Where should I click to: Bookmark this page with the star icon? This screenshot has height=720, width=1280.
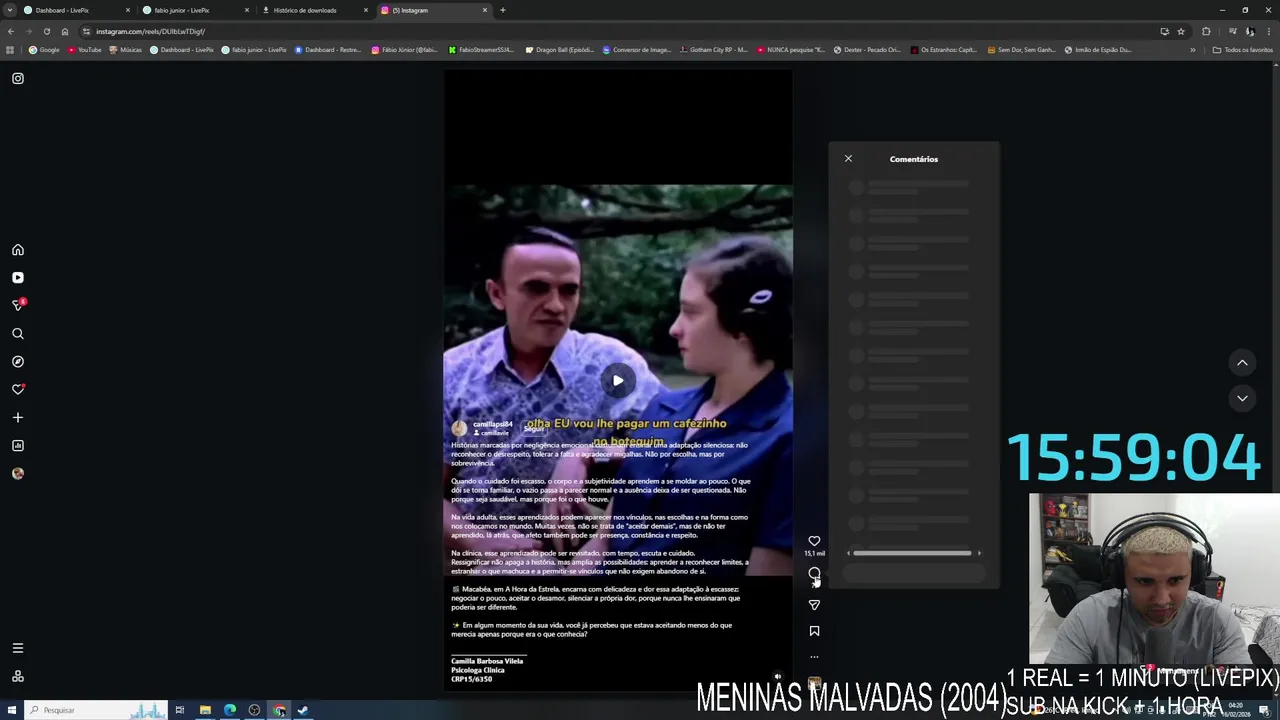(1181, 31)
